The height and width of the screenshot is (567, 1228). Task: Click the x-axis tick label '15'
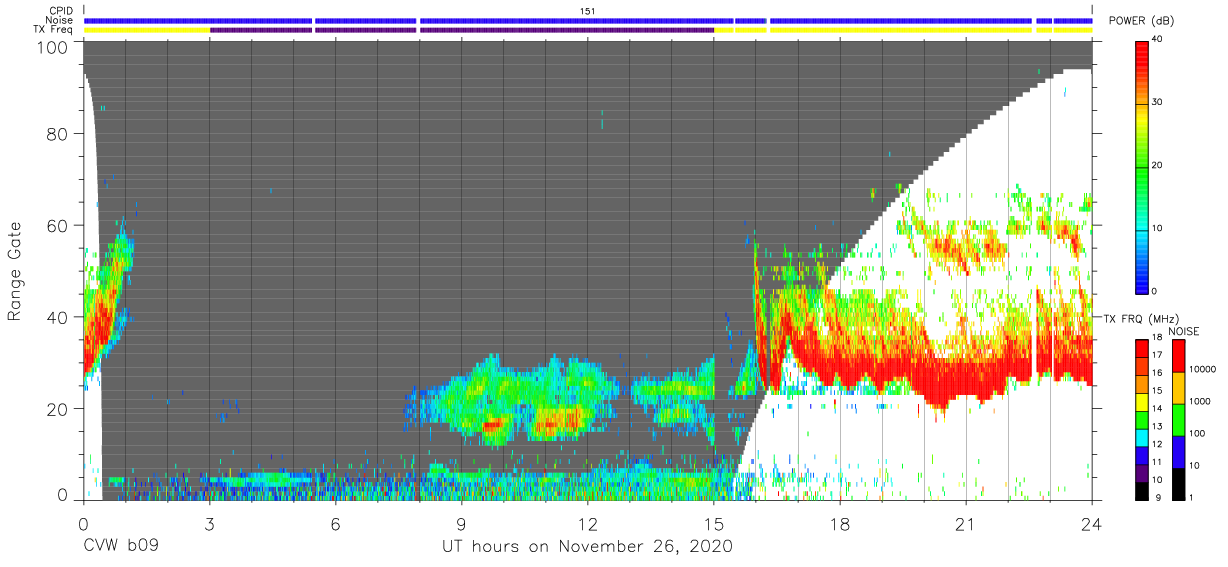coord(714,524)
